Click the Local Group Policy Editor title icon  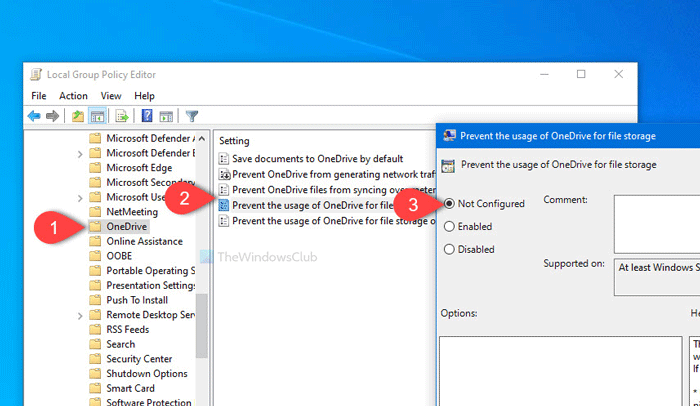click(36, 75)
